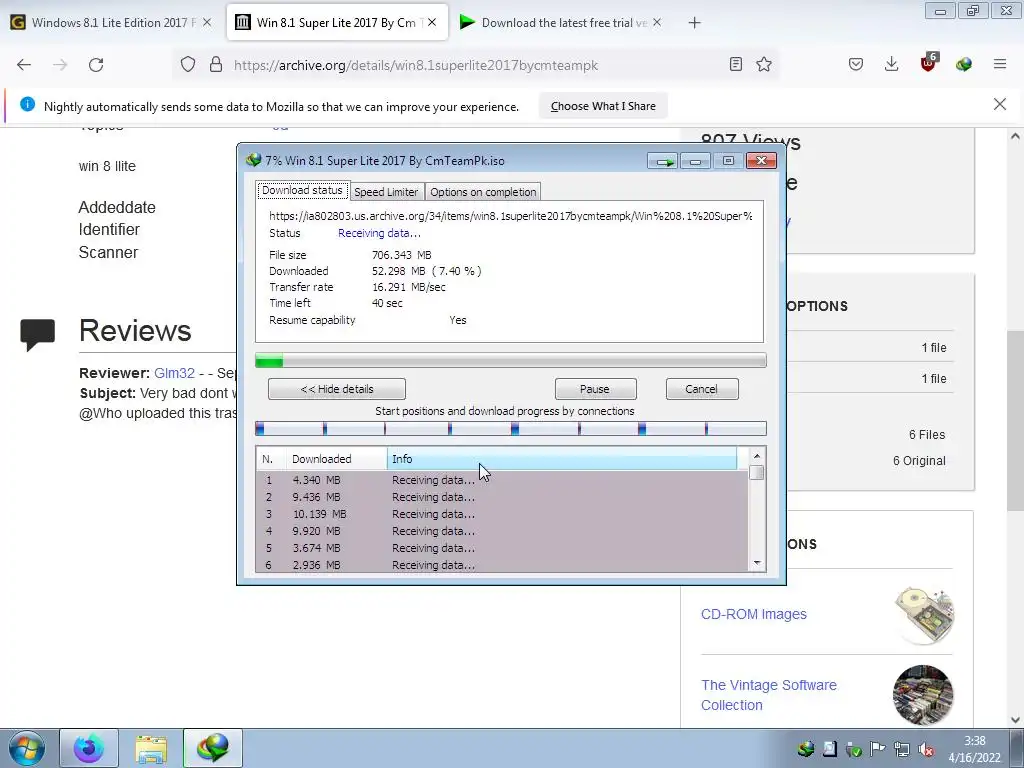Sort by the Downloaded column header
Image resolution: width=1024 pixels, height=768 pixels.
pos(336,459)
